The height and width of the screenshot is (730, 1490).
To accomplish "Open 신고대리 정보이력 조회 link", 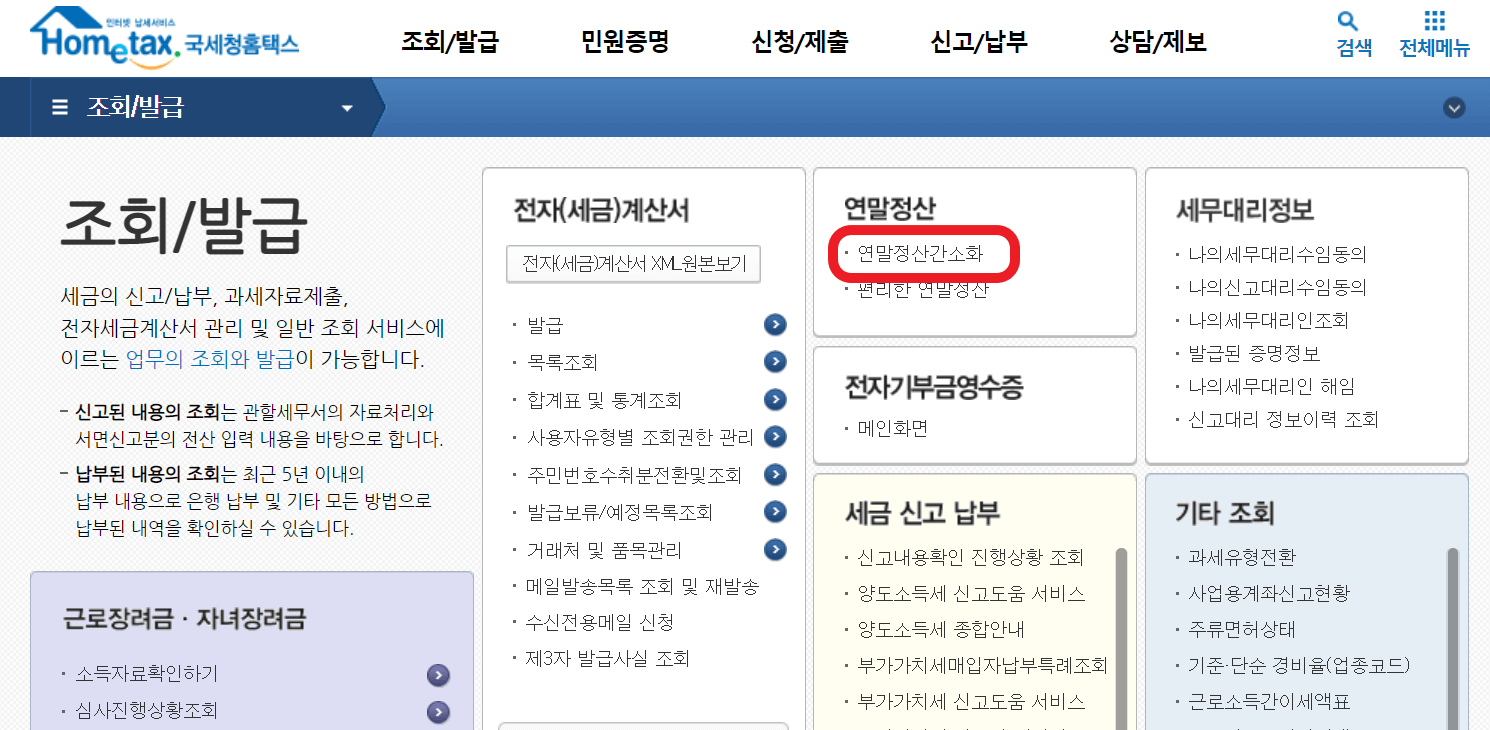I will click(1283, 419).
